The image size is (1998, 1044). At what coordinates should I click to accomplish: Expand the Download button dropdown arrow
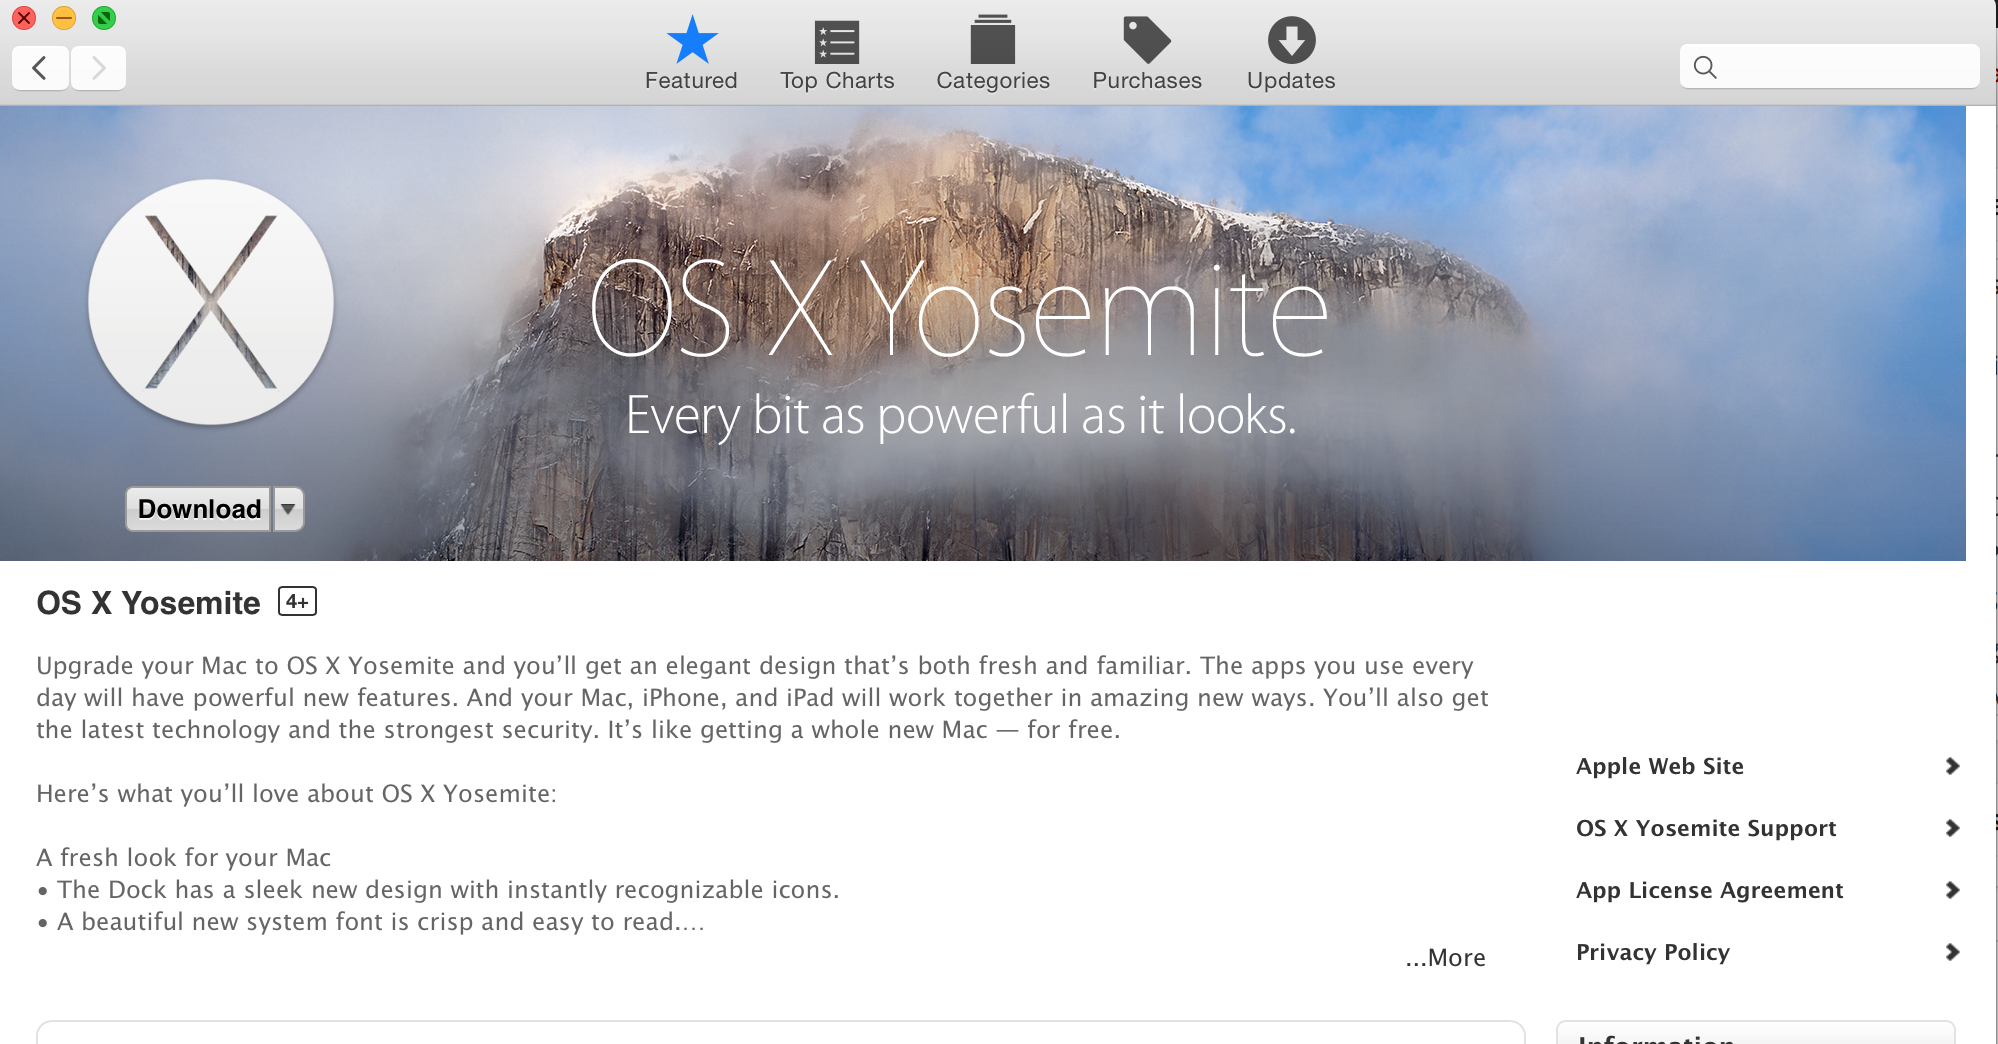click(289, 509)
